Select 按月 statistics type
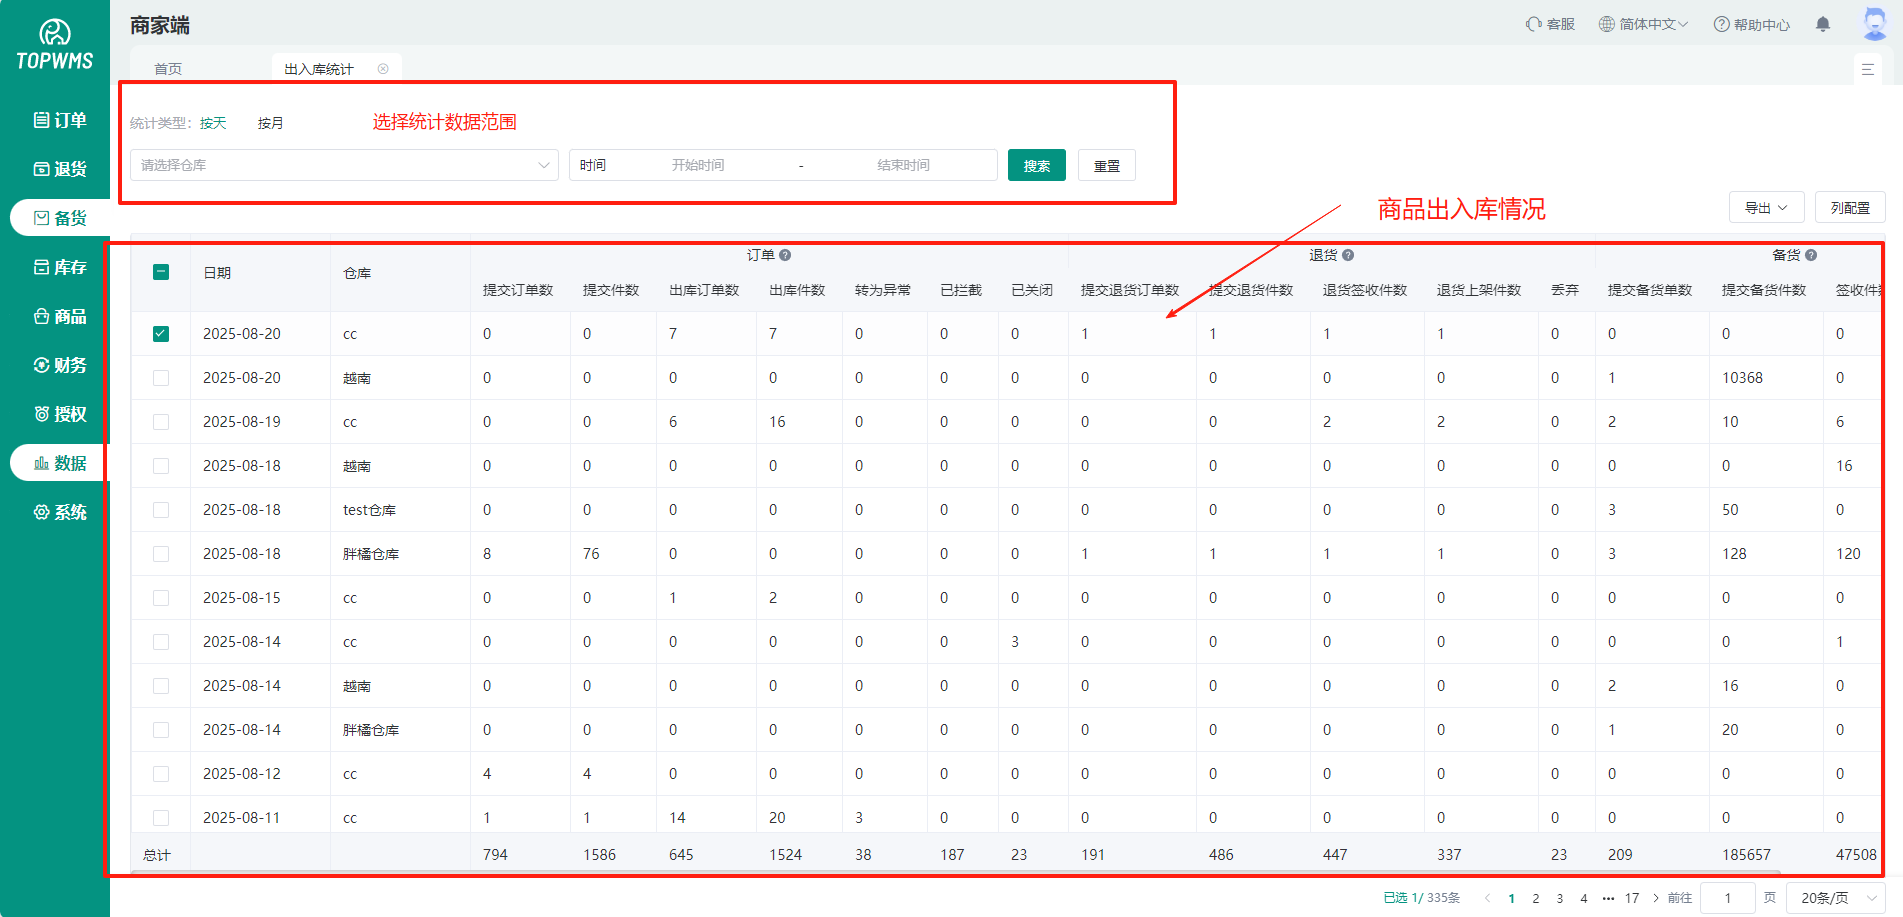Image resolution: width=1903 pixels, height=917 pixels. click(270, 123)
